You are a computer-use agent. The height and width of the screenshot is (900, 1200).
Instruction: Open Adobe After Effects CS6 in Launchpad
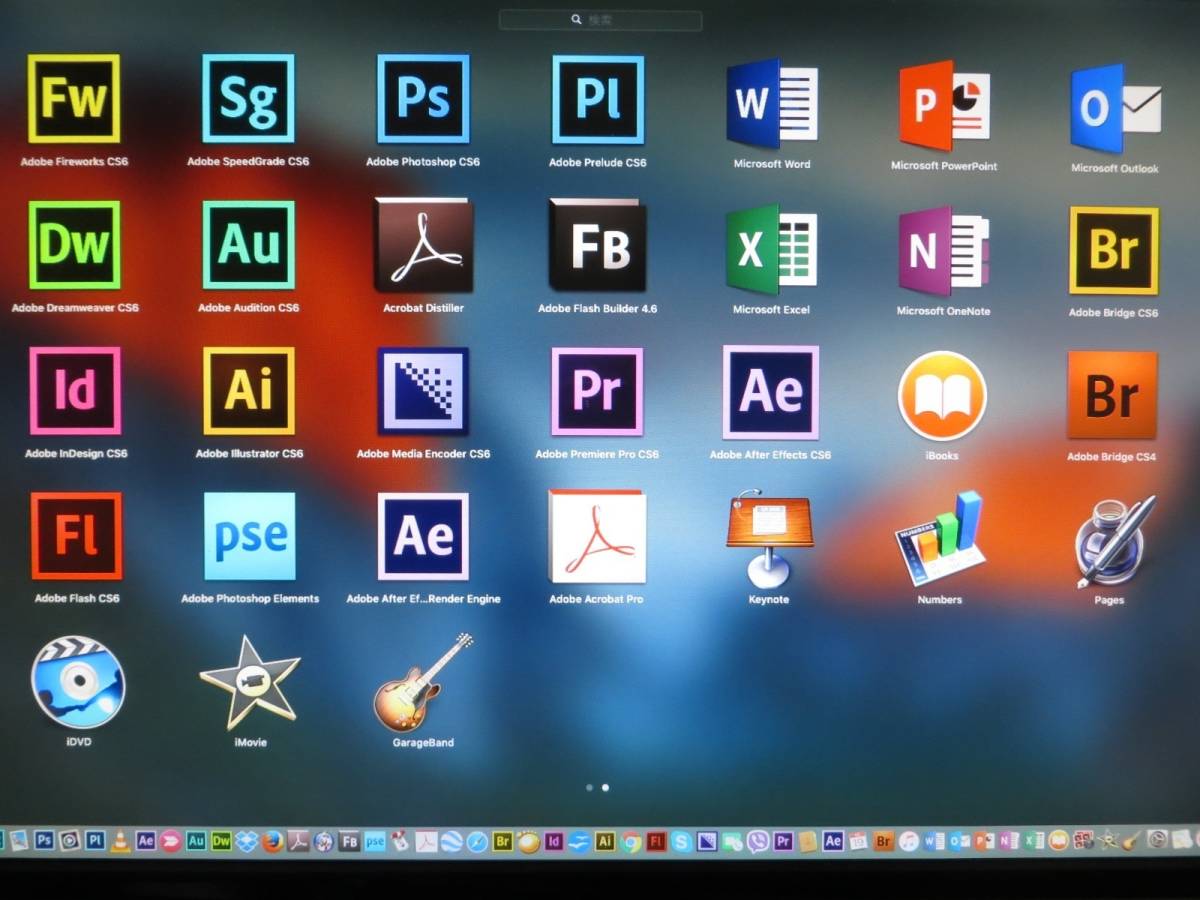[x=770, y=392]
